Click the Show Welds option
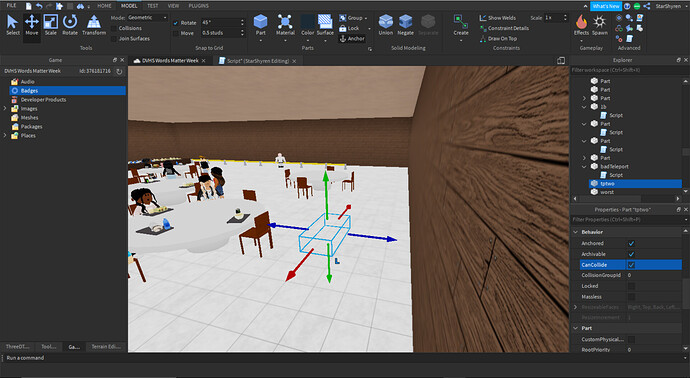Screen dimensions: 690x378 (498, 18)
